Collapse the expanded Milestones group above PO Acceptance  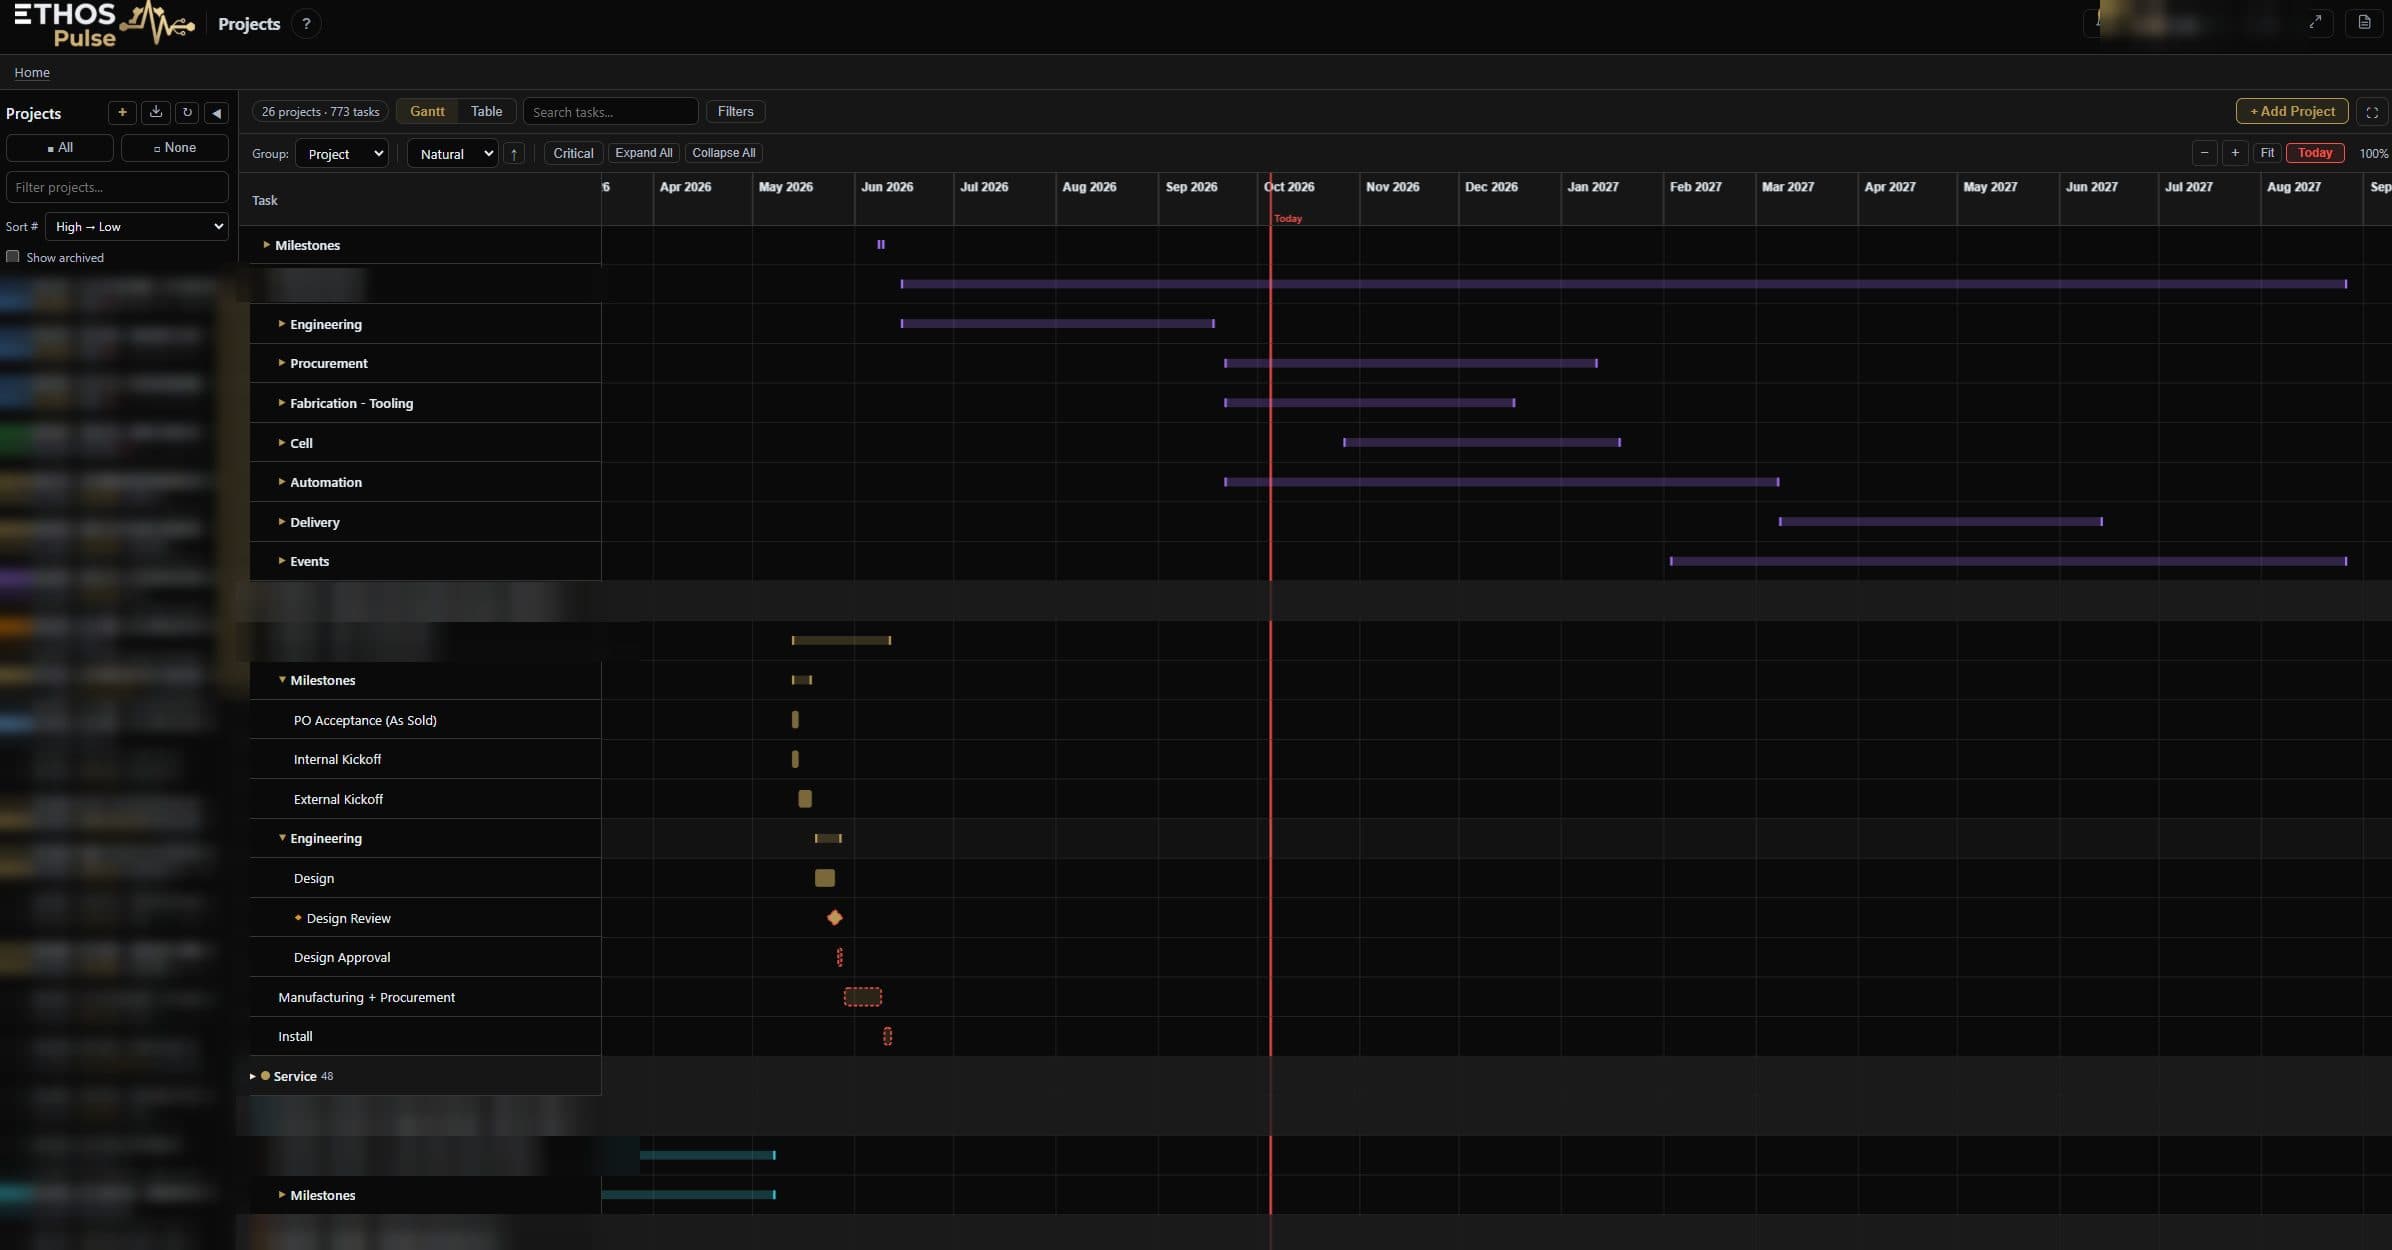[282, 680]
